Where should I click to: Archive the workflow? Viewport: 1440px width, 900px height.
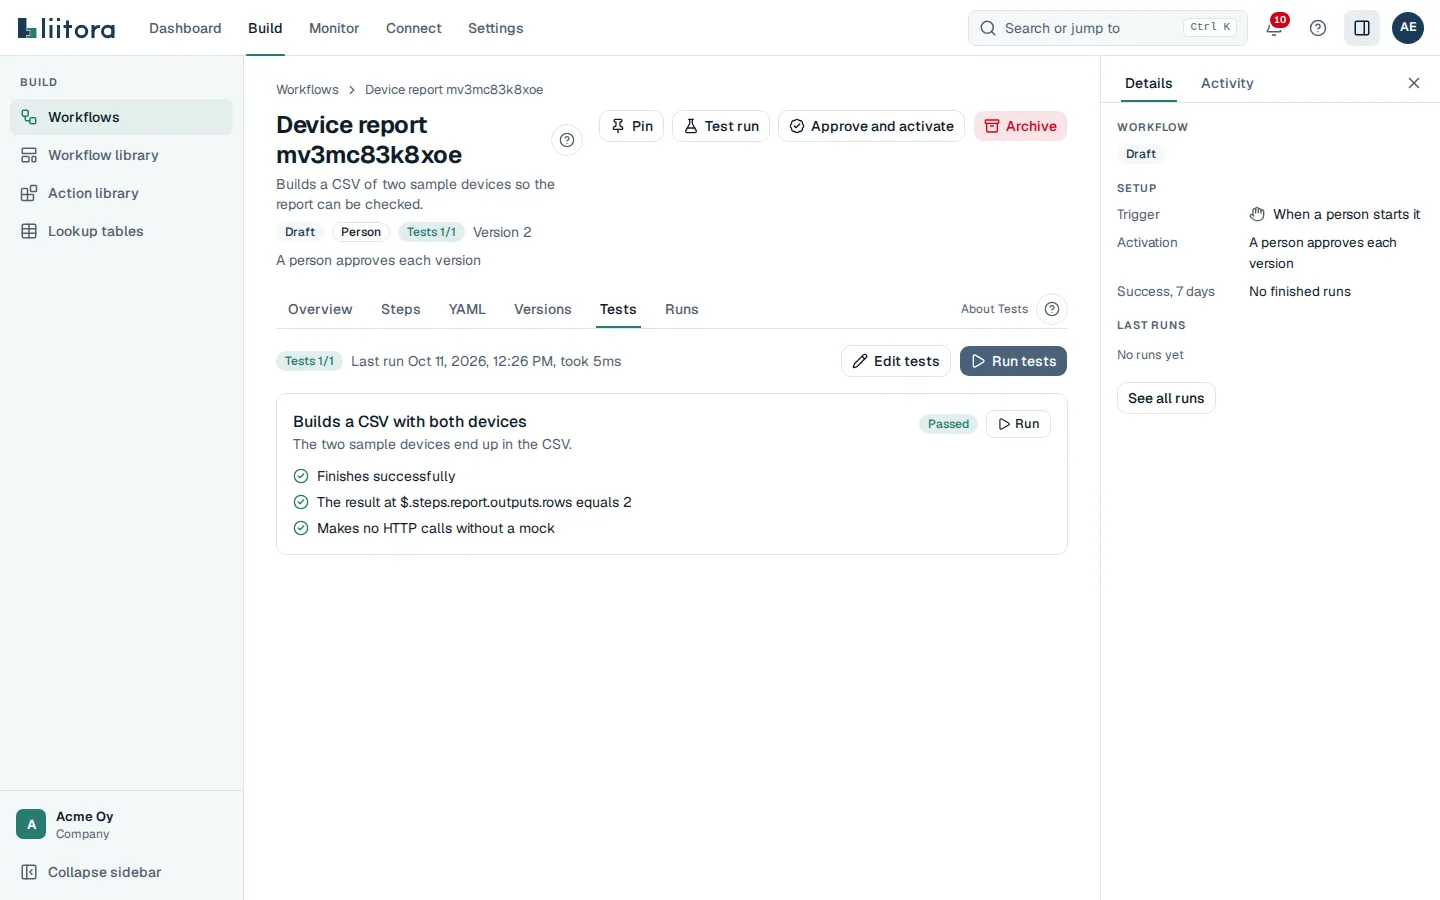coord(1020,126)
